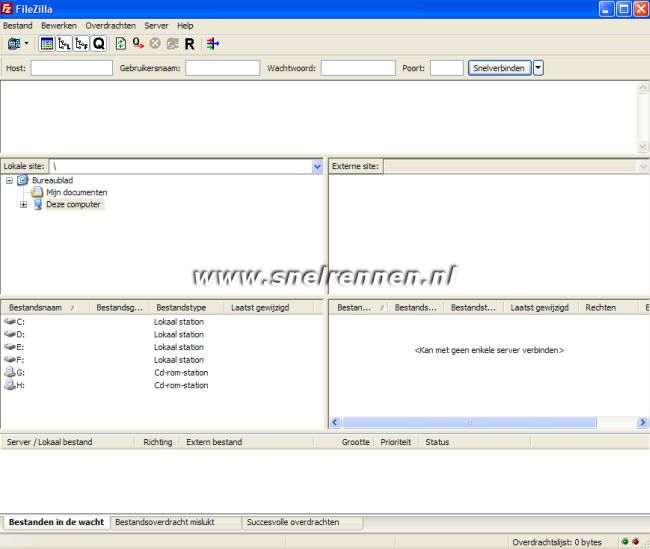
Task: Click the message log scroll up arrow
Action: click(643, 87)
